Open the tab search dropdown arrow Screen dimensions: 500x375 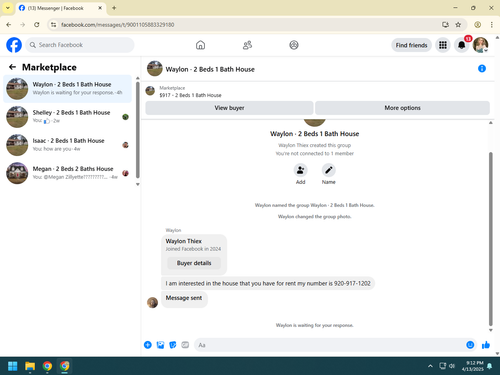point(8,8)
